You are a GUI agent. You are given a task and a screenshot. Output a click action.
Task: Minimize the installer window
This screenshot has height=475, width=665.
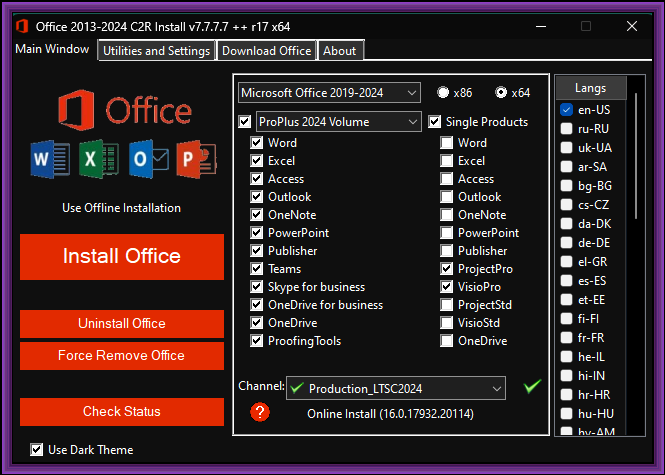(x=541, y=26)
